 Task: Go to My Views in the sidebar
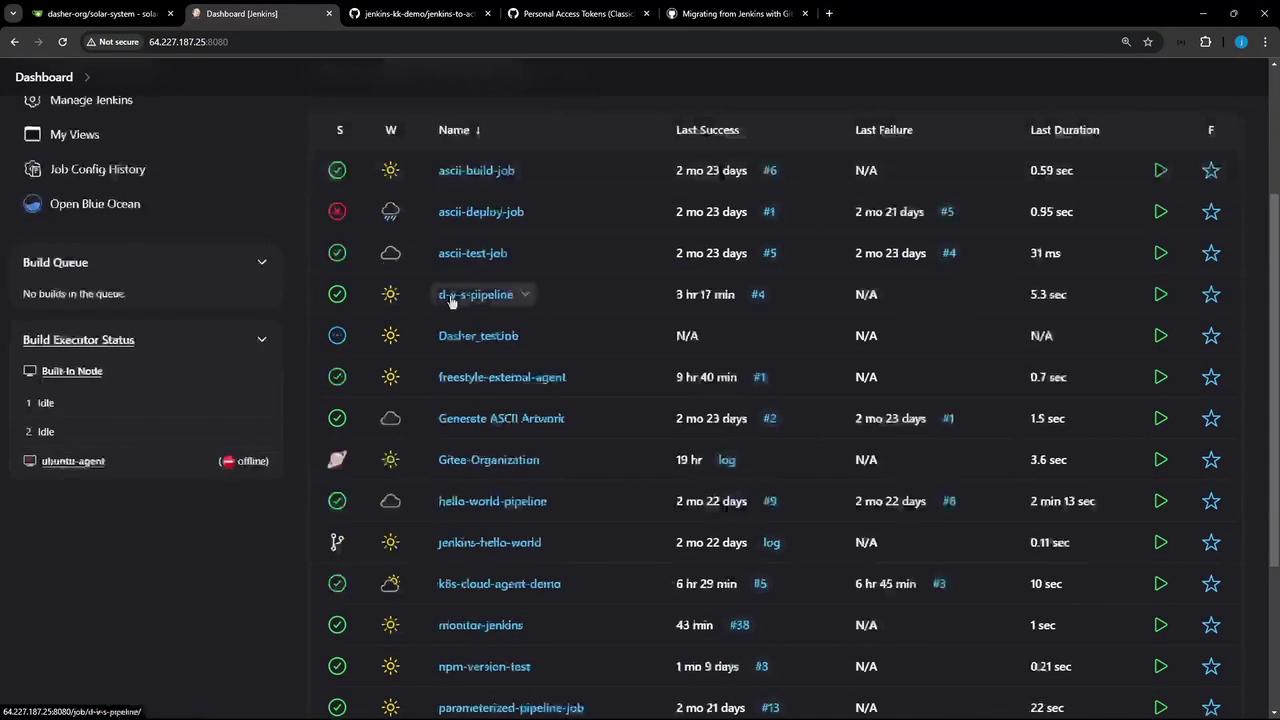[74, 135]
